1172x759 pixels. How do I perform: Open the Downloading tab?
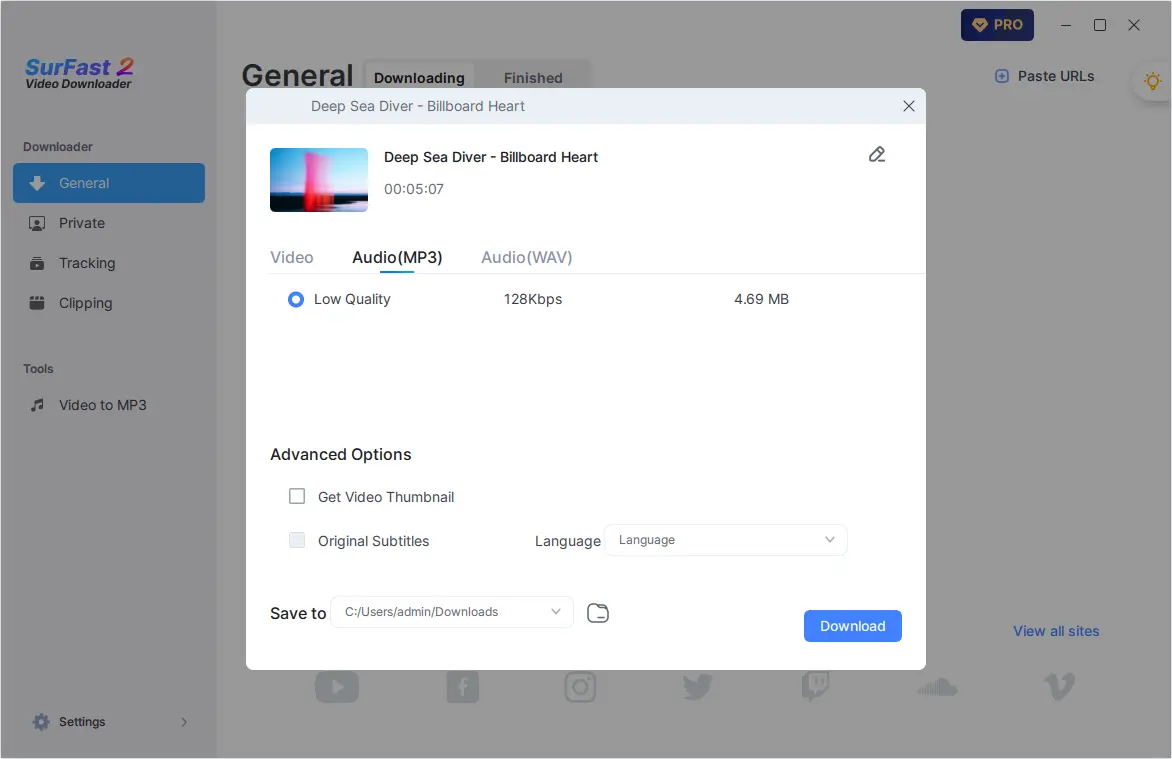point(419,78)
